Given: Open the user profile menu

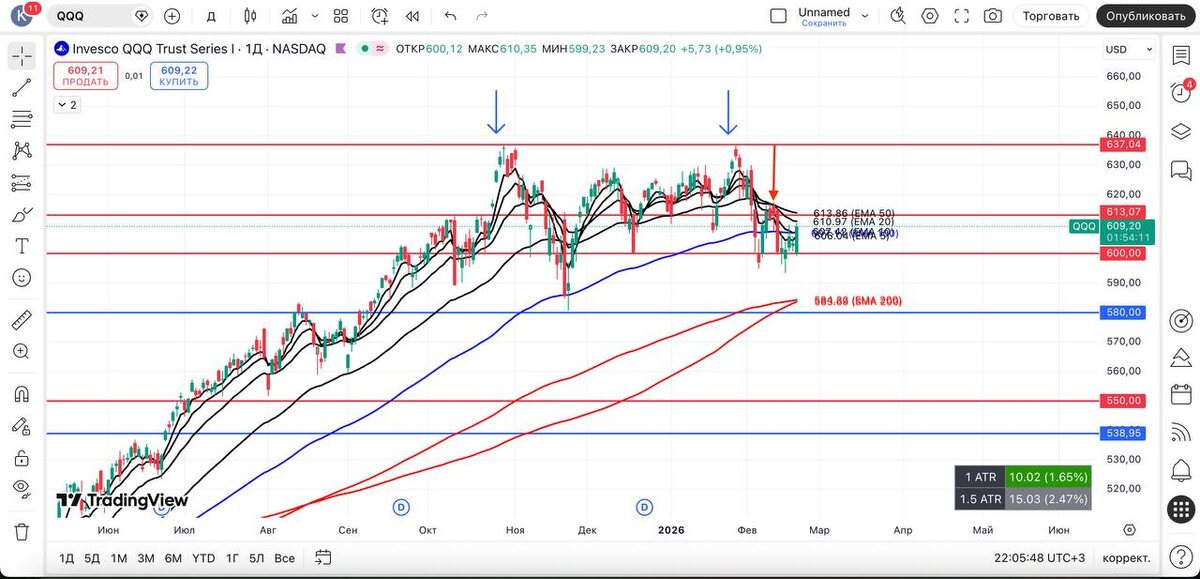Looking at the screenshot, I should click(21, 16).
